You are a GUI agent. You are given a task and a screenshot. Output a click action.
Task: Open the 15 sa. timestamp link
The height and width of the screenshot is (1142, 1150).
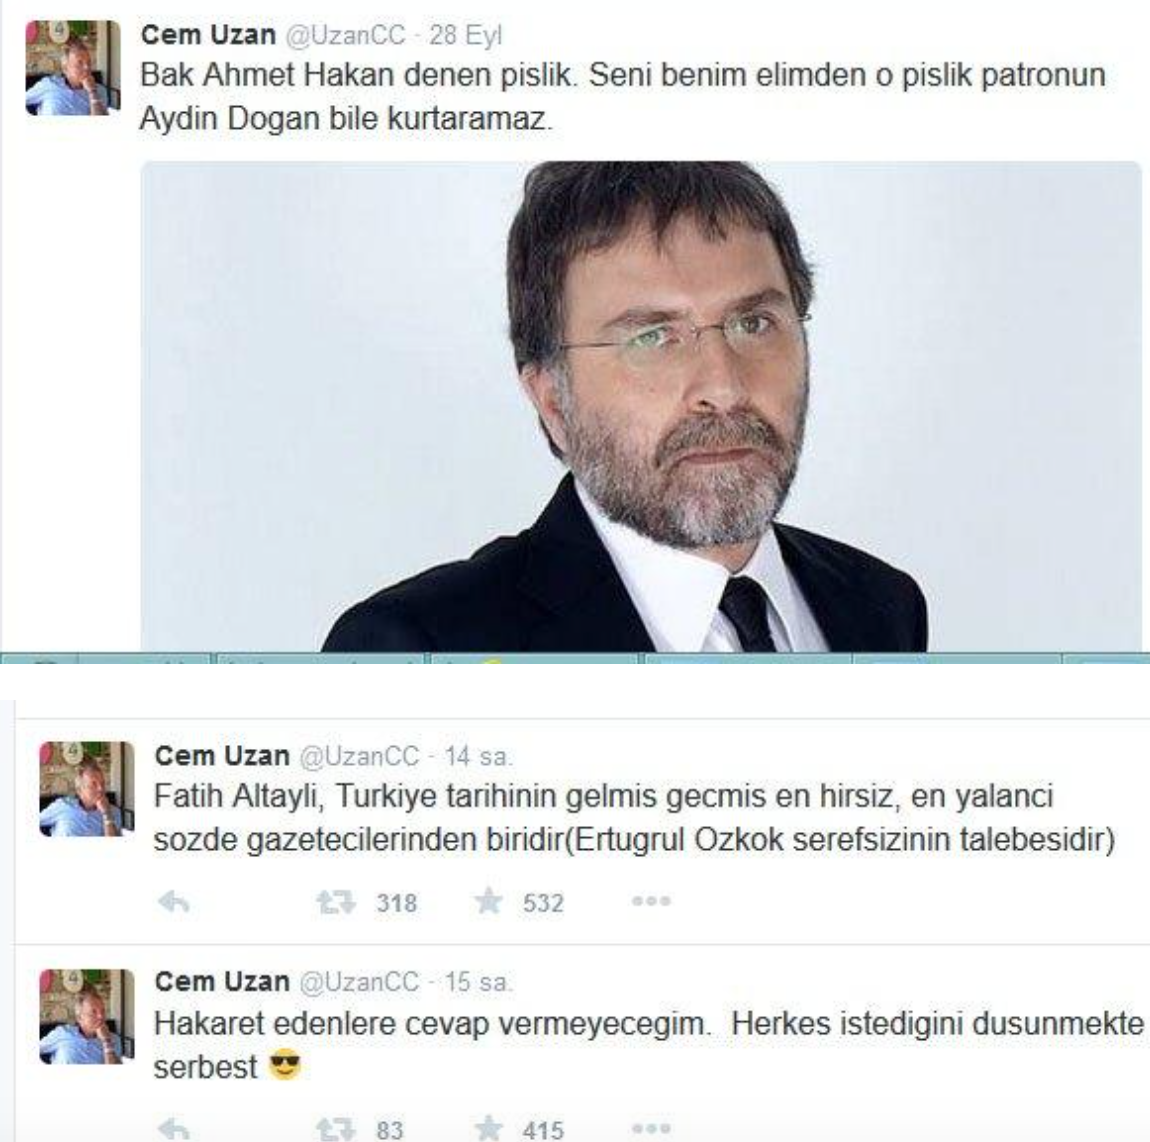[478, 982]
